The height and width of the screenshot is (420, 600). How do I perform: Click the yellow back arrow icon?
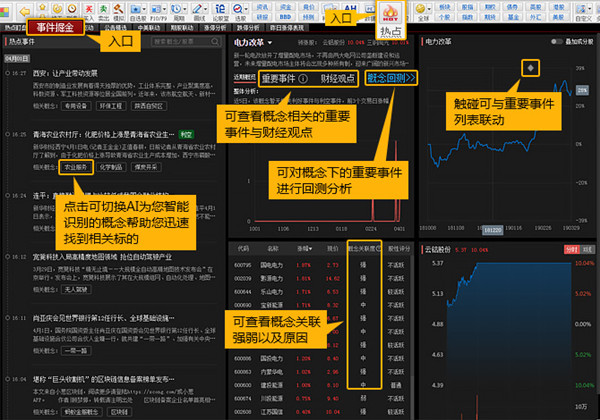click(x=25, y=11)
